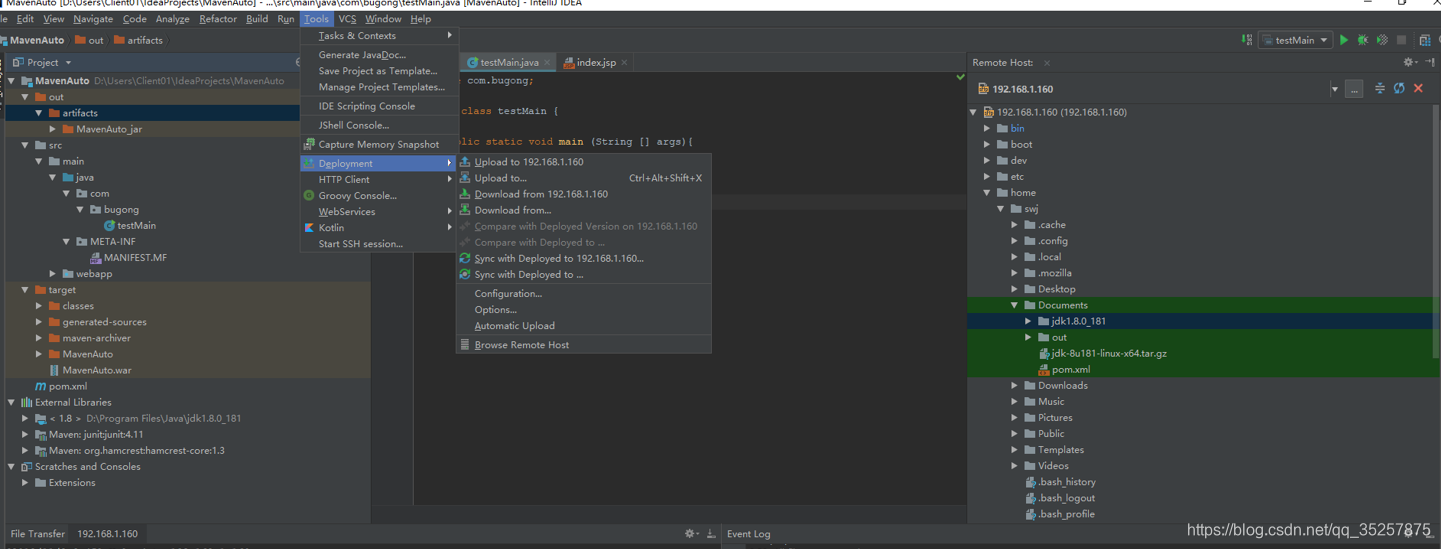Click the artifacts breadcrumb in navigation bar

point(138,40)
